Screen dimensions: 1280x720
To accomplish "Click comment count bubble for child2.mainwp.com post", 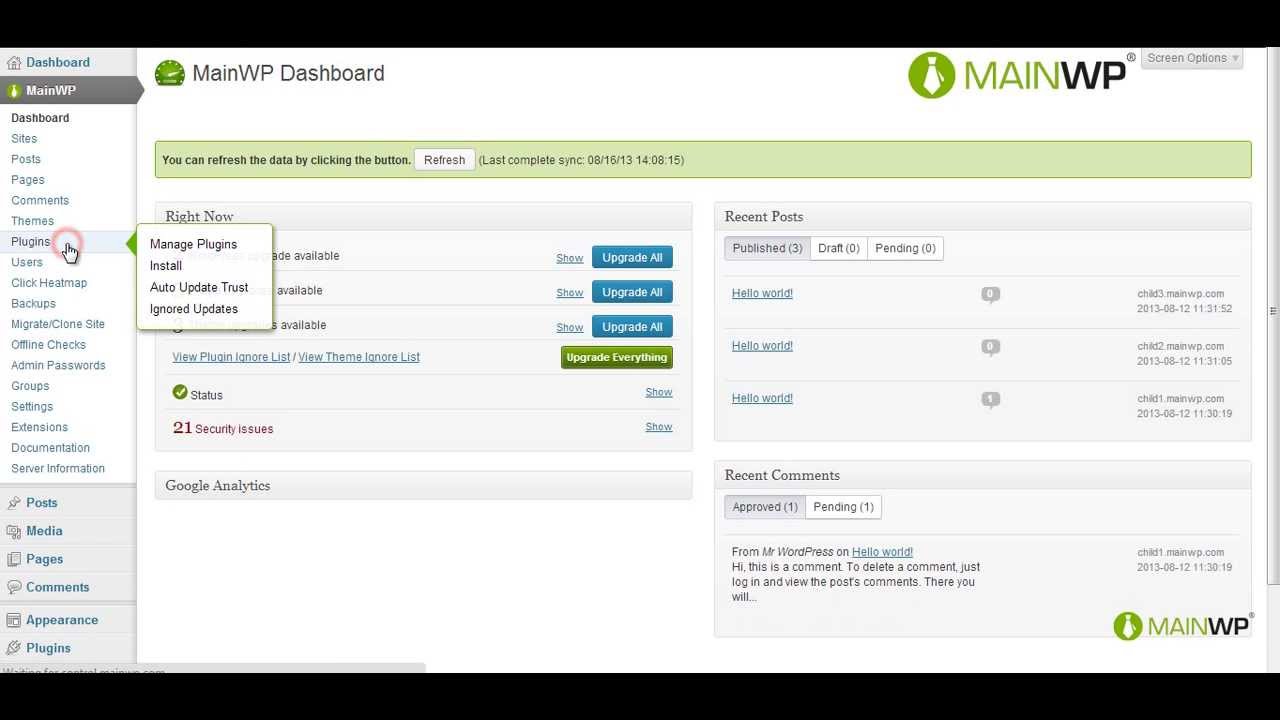I will 990,347.
